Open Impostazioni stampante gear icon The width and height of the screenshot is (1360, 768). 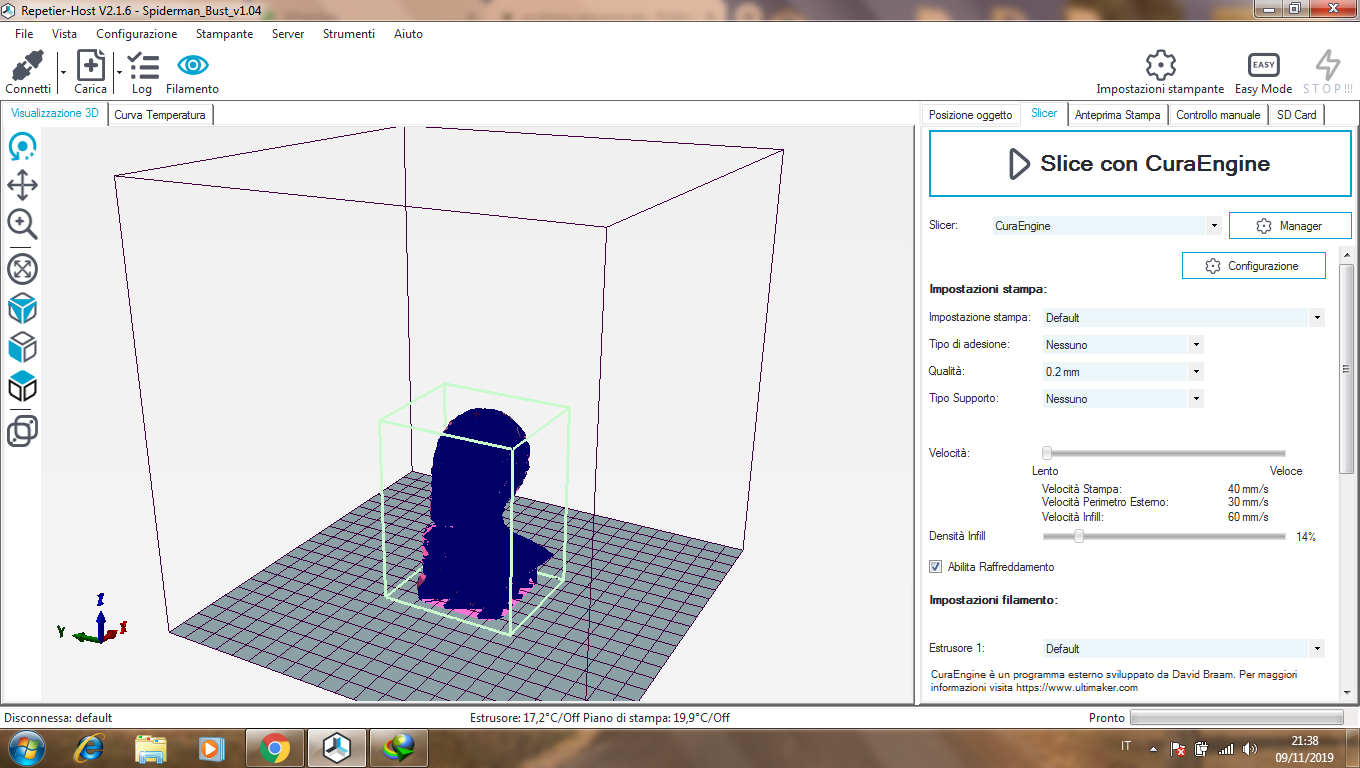coord(1160,65)
